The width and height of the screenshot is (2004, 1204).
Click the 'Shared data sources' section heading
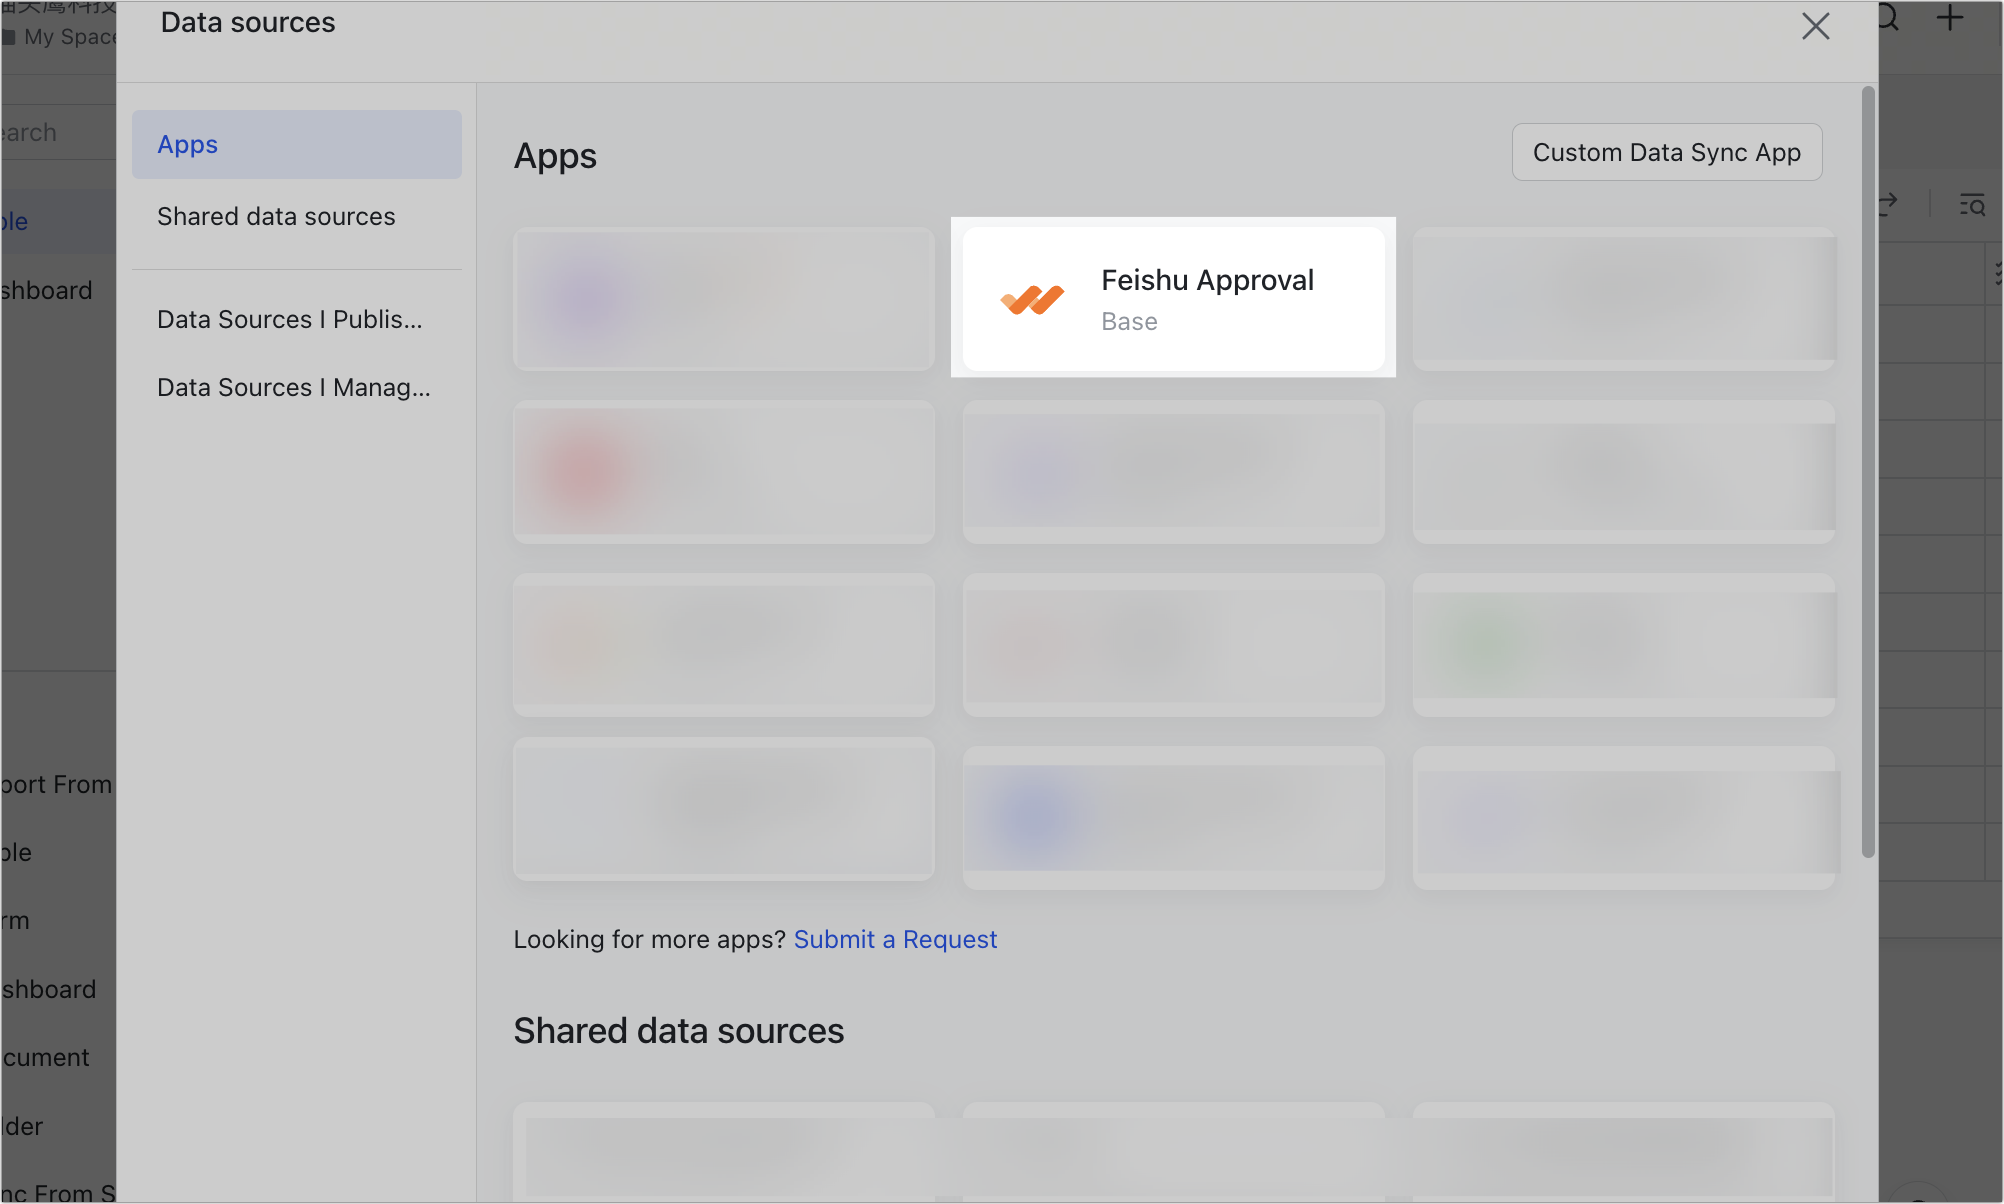click(x=678, y=1031)
